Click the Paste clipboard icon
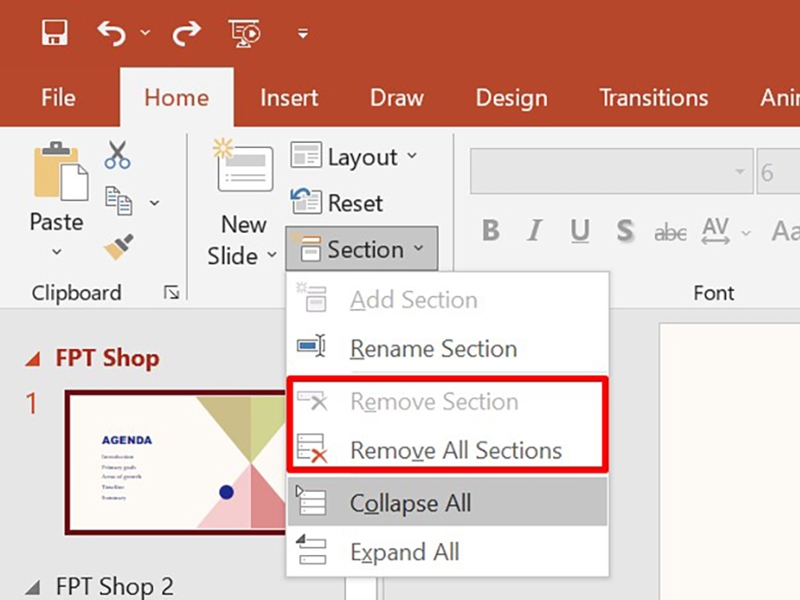The width and height of the screenshot is (800, 600). [x=60, y=171]
